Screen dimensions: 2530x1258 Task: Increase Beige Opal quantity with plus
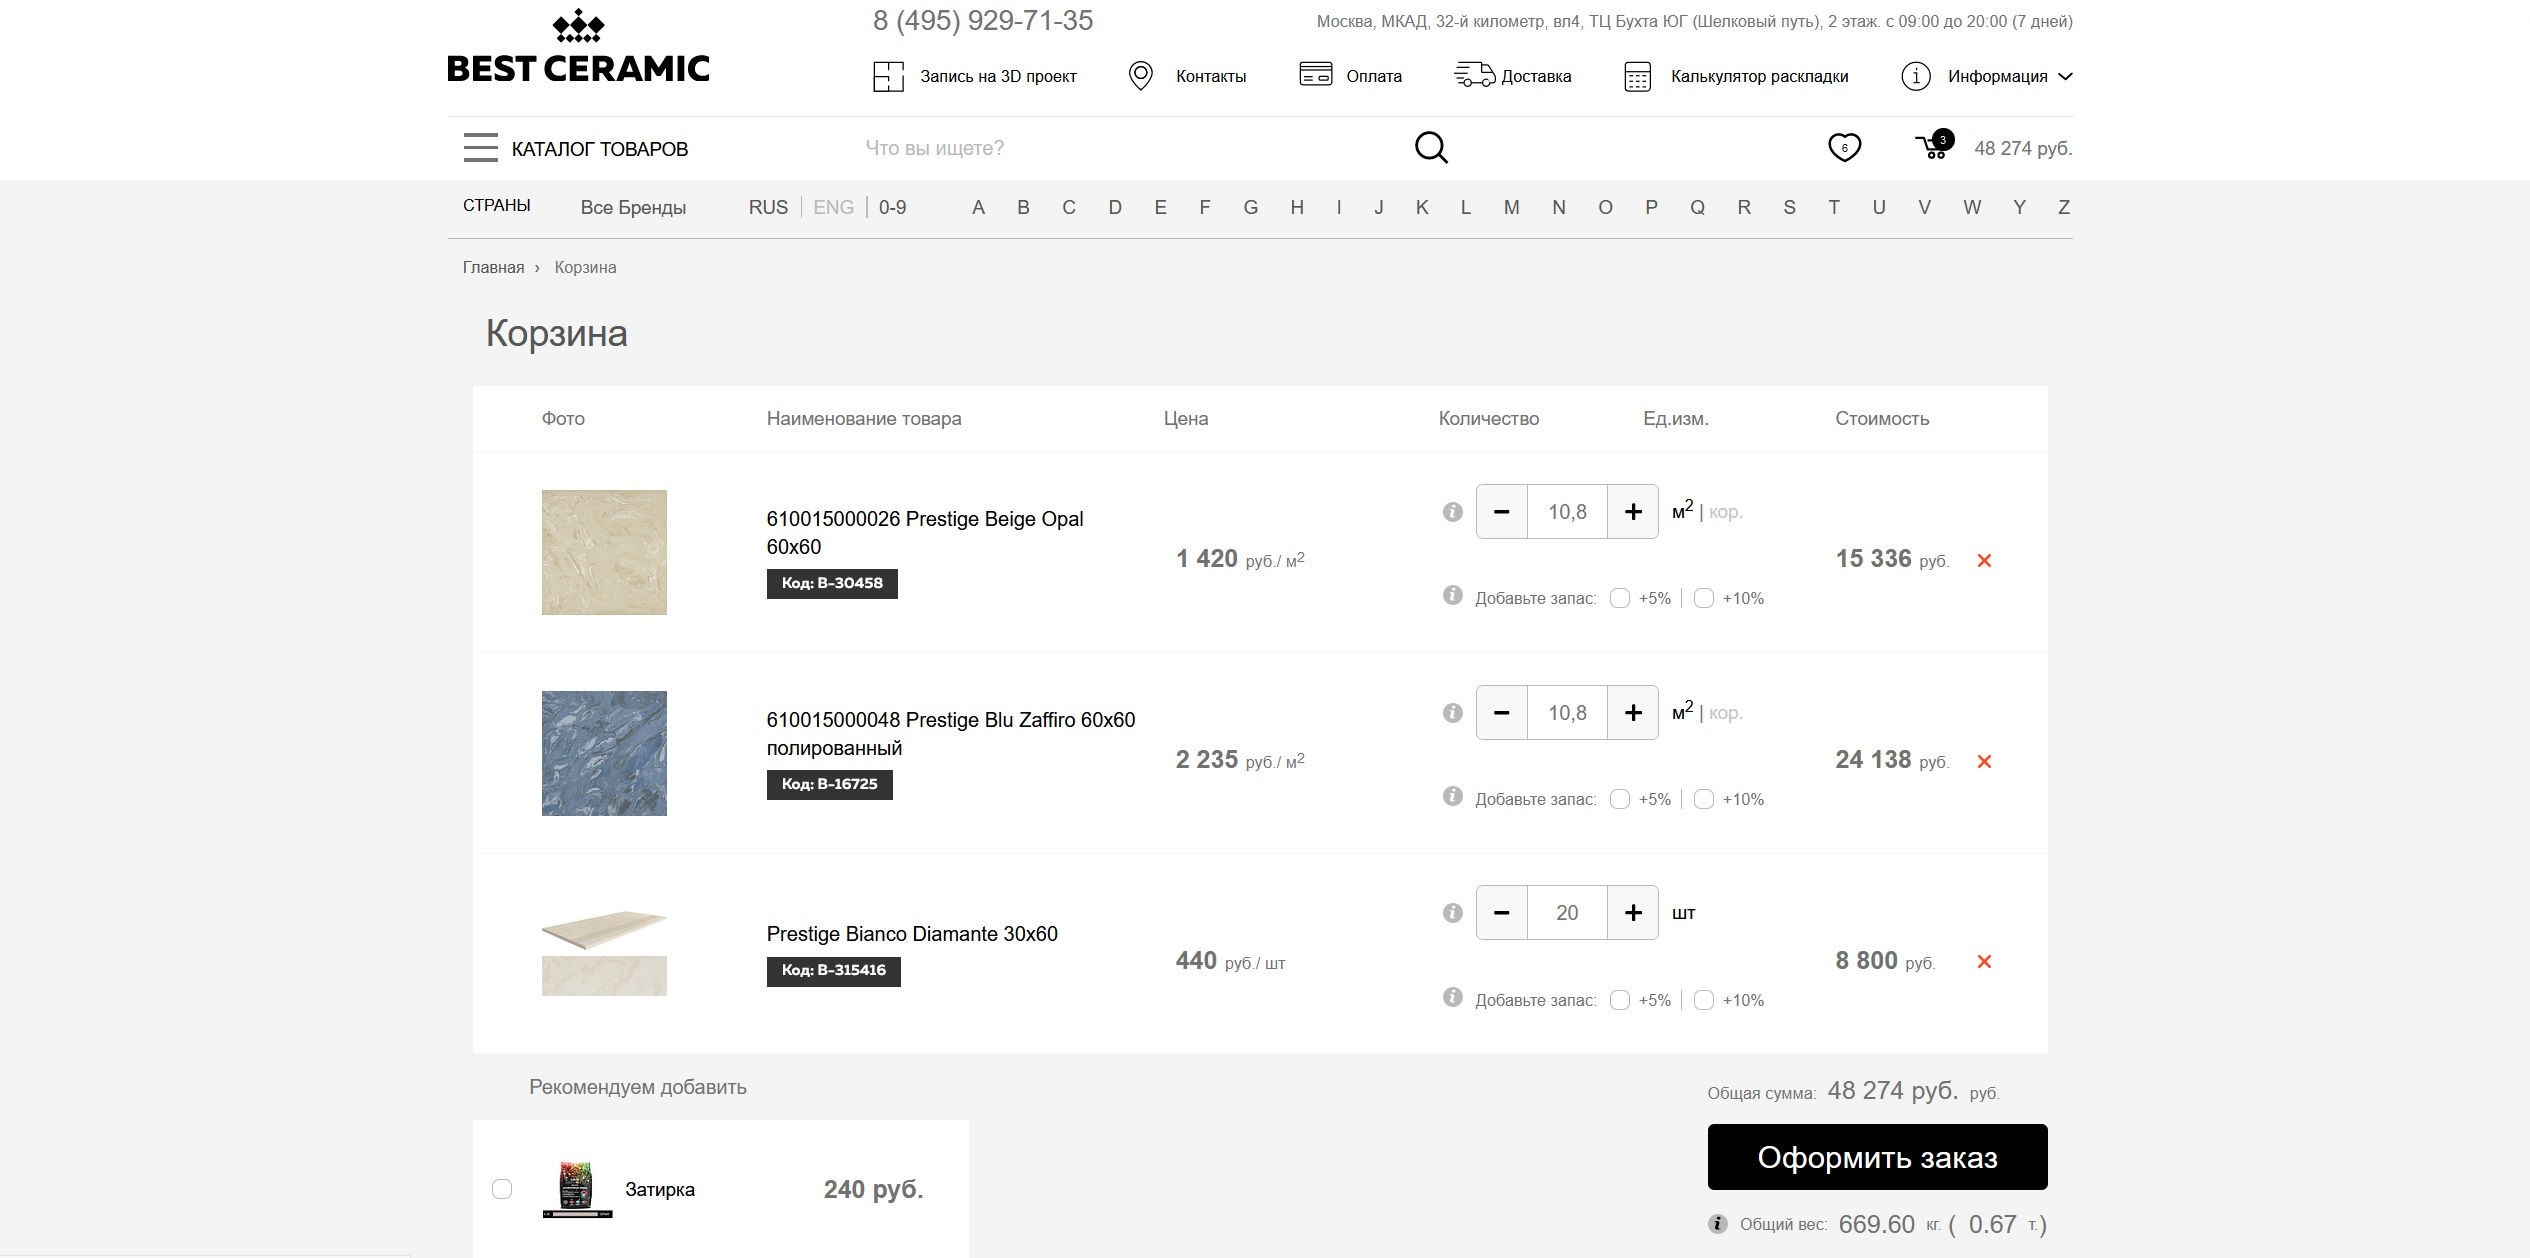click(1633, 512)
